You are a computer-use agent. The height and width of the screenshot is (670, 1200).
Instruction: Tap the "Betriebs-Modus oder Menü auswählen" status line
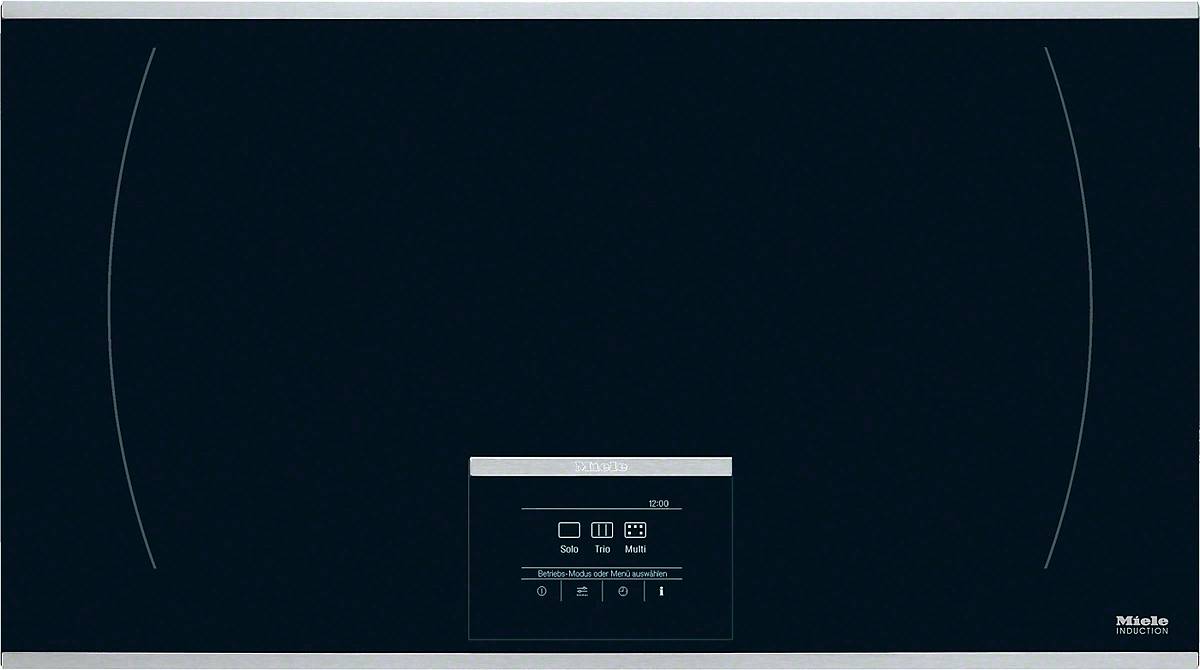[602, 574]
